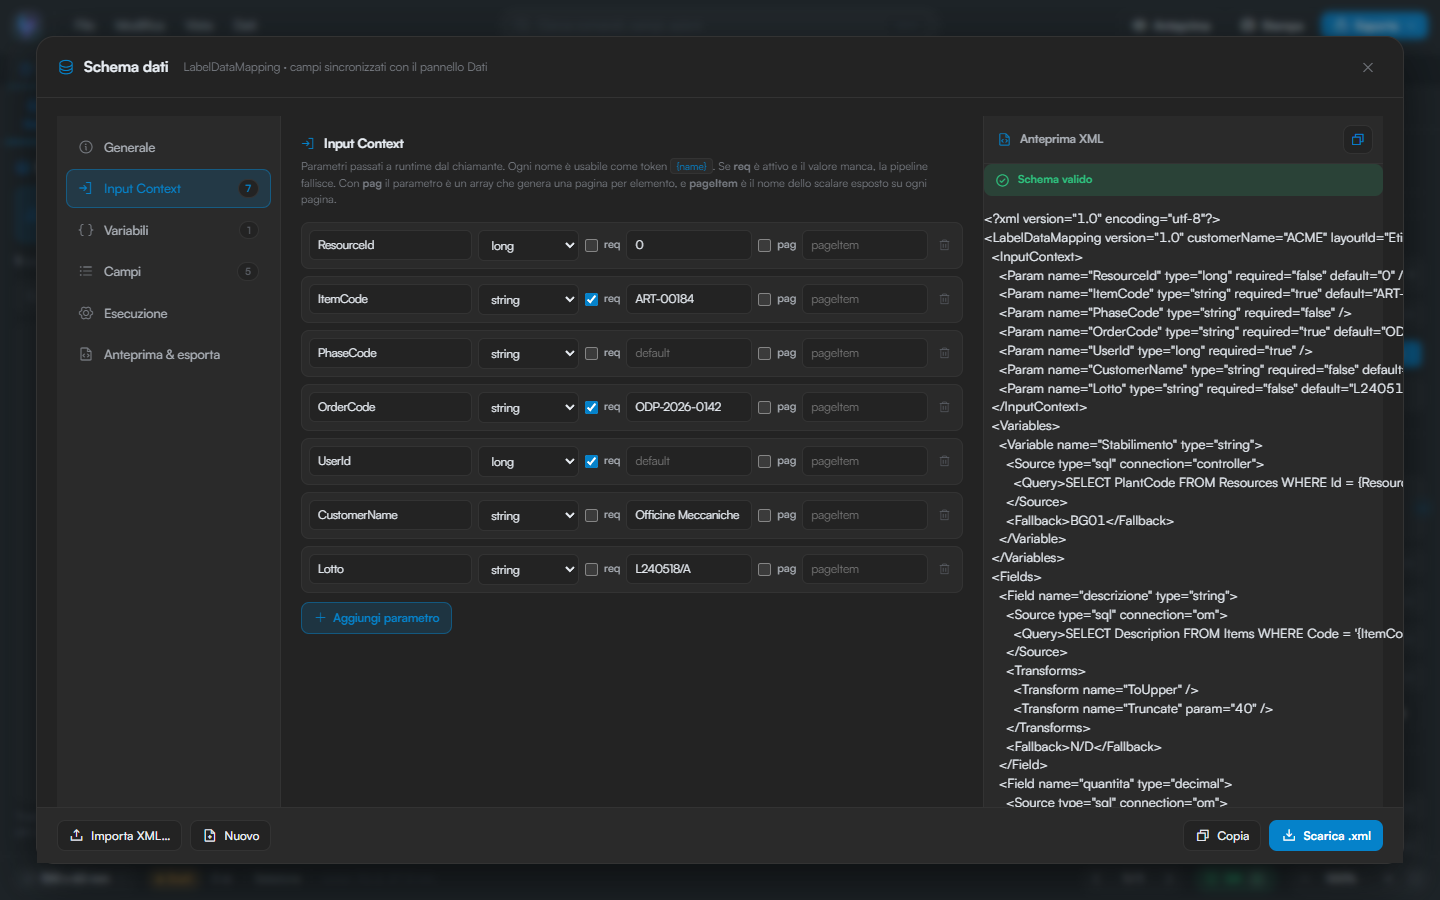Go to the Generale section
Viewport: 1440px width, 900px height.
pos(168,147)
